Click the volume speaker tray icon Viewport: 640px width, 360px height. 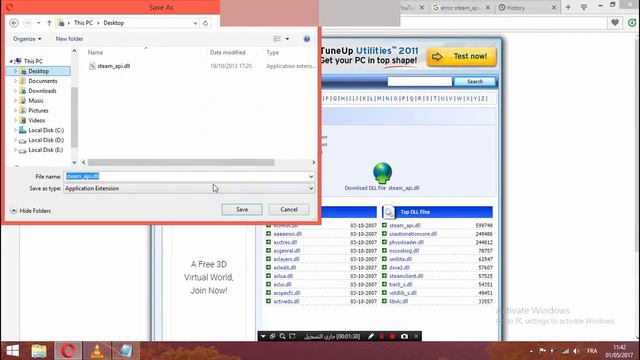pyautogui.click(x=576, y=351)
